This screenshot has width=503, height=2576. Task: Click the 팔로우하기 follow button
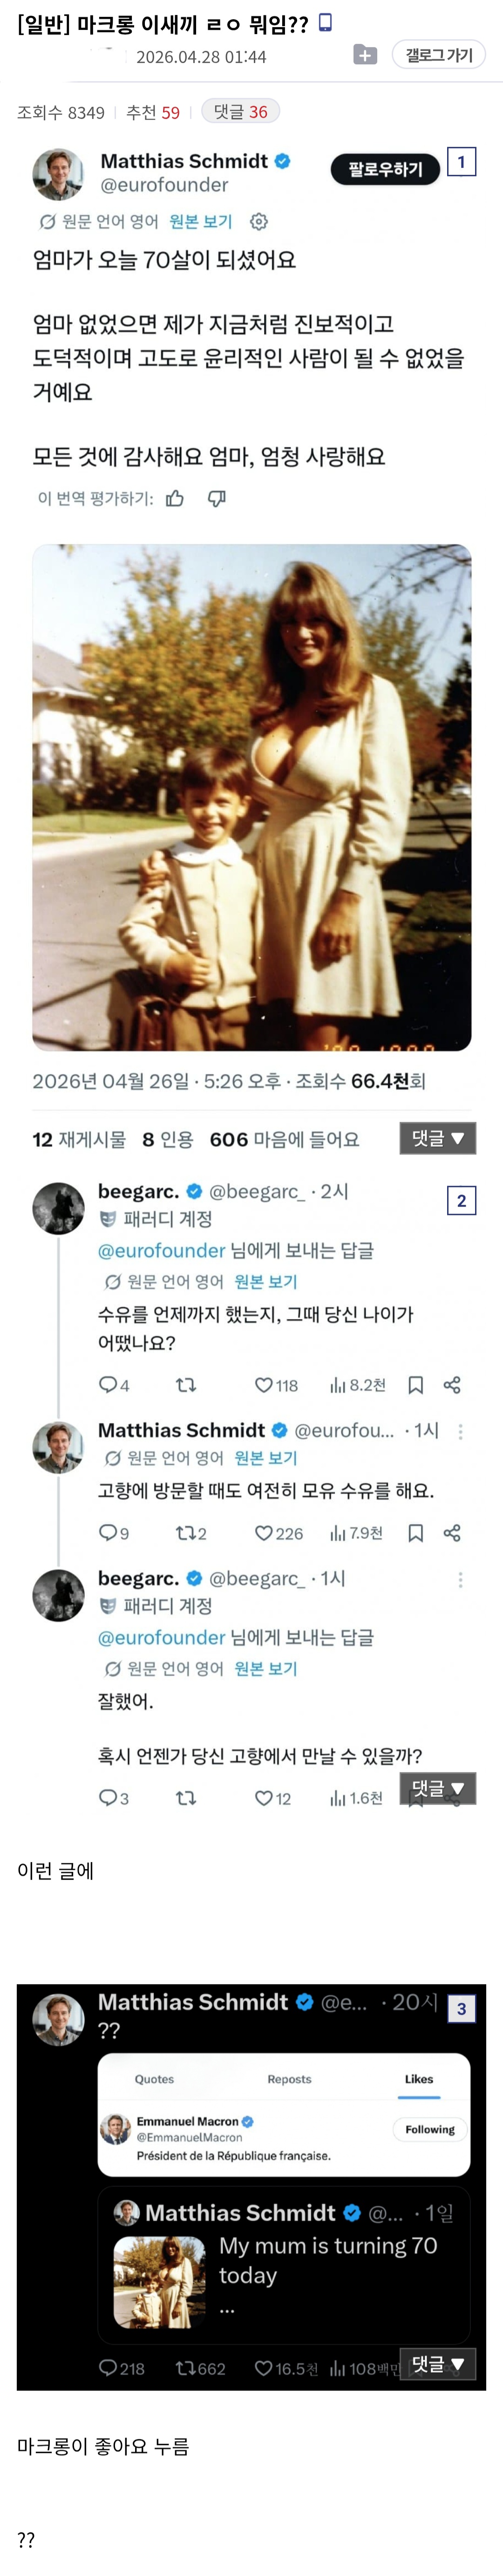[385, 169]
